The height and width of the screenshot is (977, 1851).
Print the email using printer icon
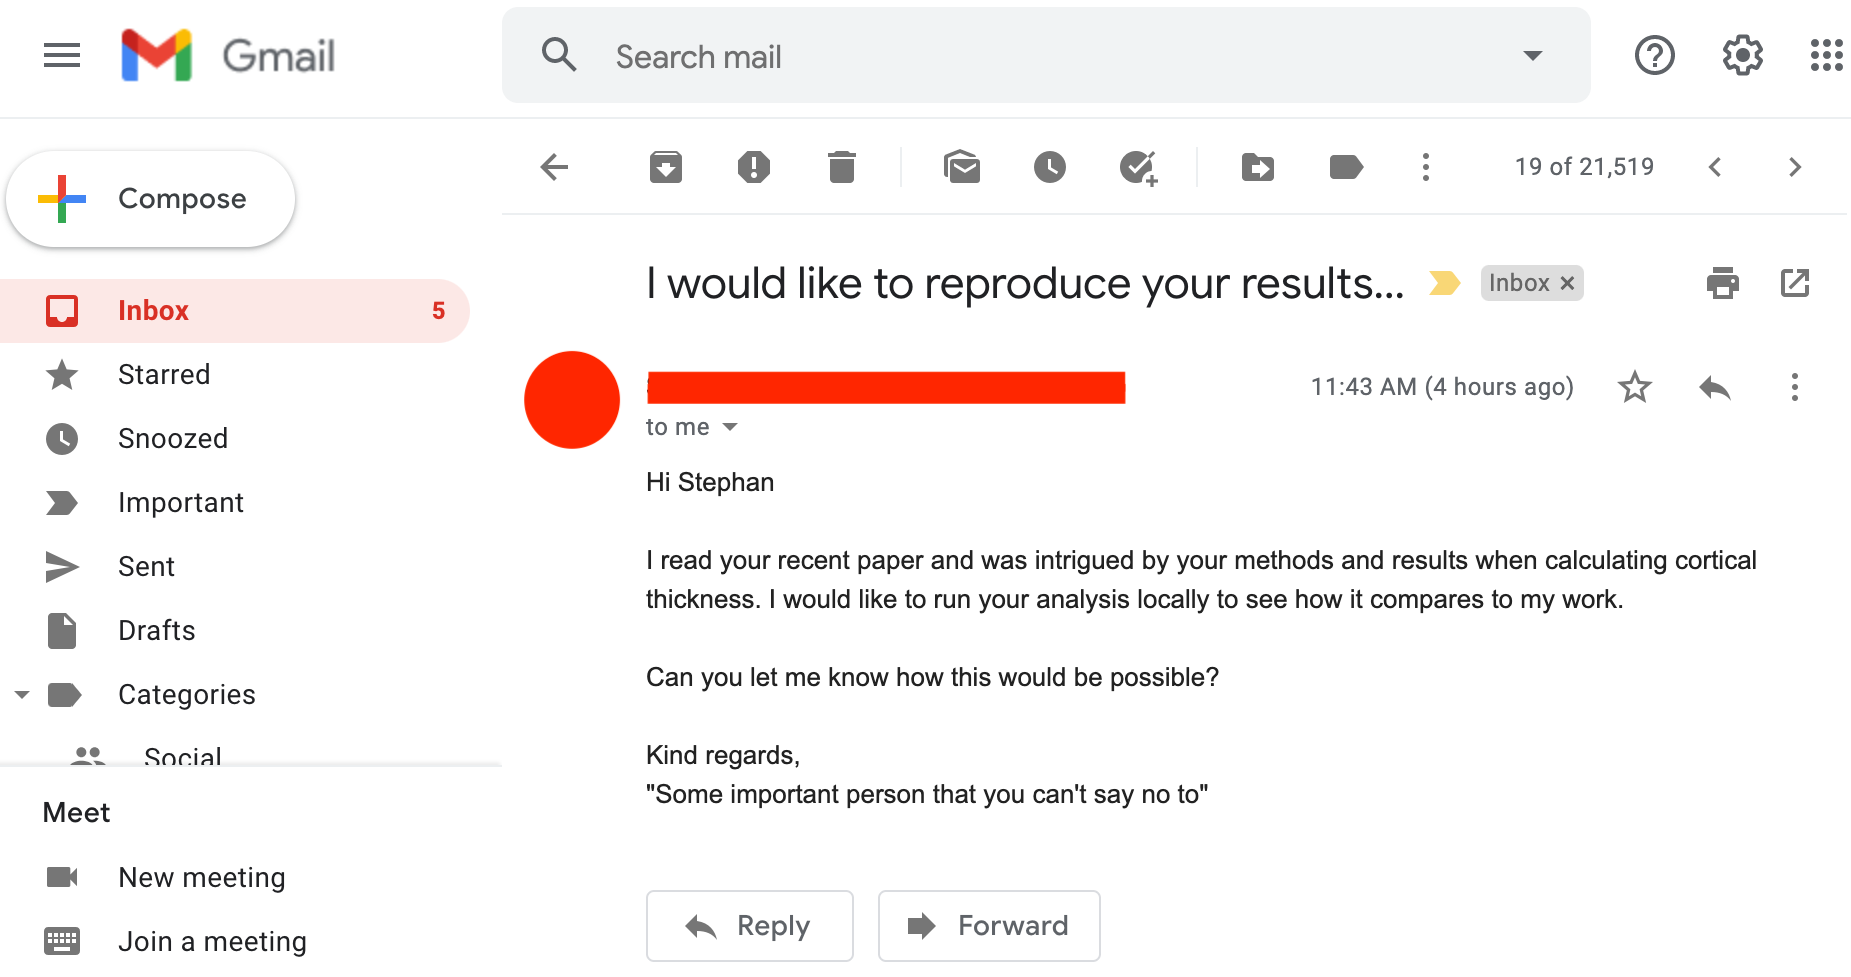coord(1722,284)
